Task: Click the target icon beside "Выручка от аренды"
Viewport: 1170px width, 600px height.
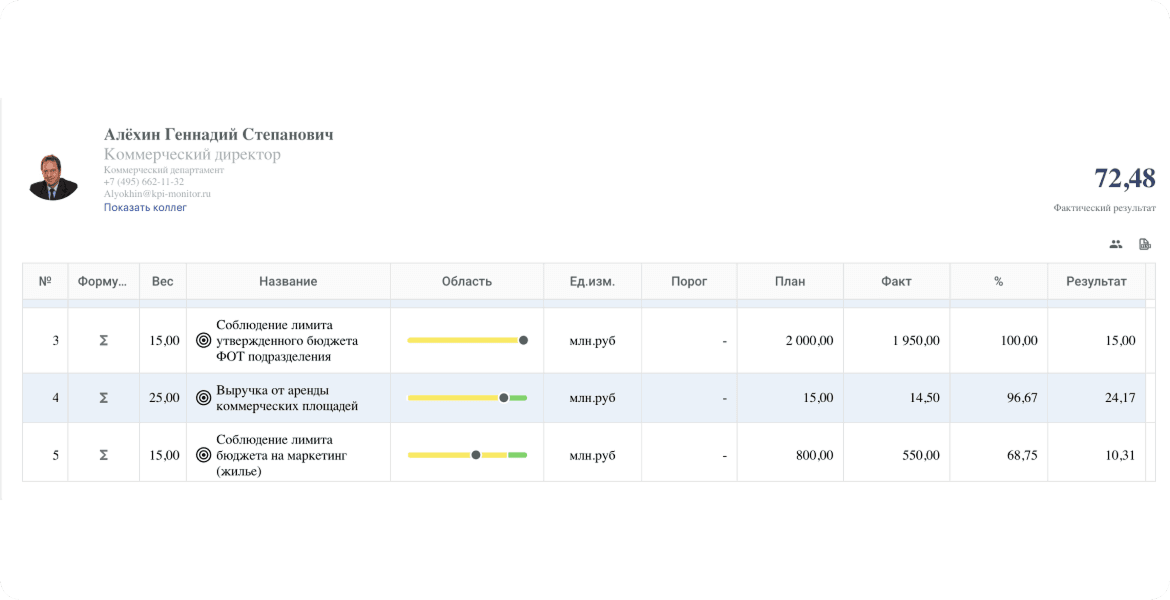Action: pyautogui.click(x=203, y=398)
